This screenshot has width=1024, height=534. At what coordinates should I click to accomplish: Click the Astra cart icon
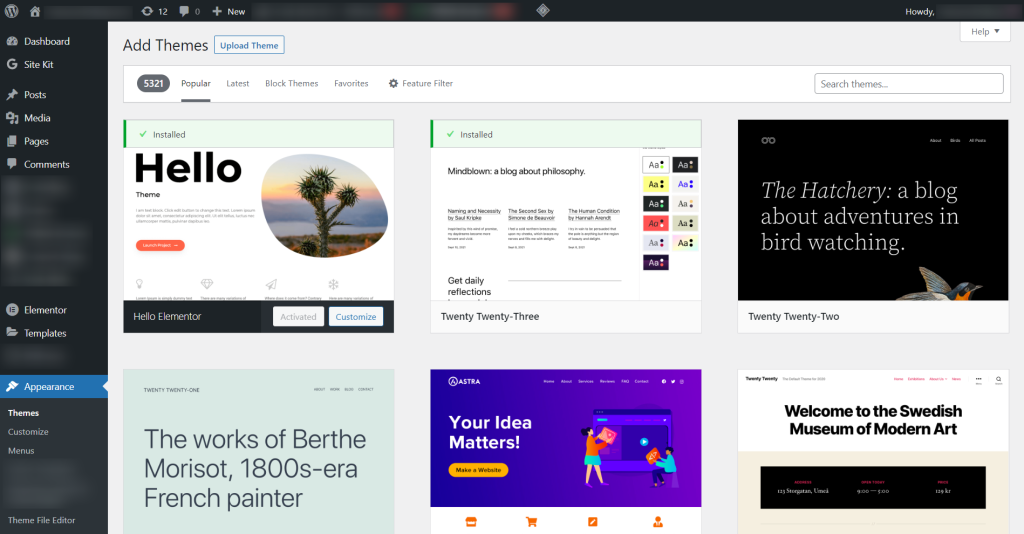coord(532,522)
